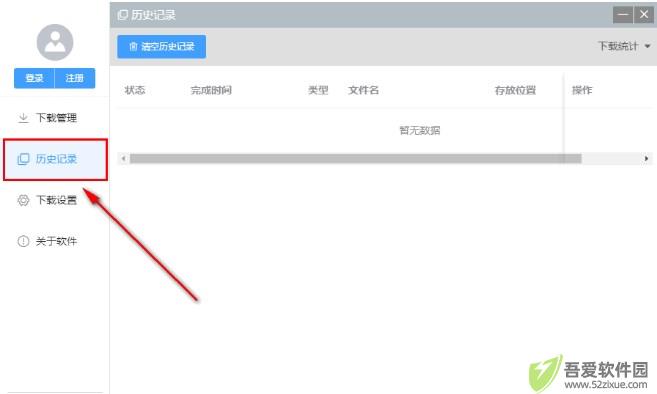The image size is (657, 394).
Task: Click the 文件名 column header
Action: [x=363, y=90]
